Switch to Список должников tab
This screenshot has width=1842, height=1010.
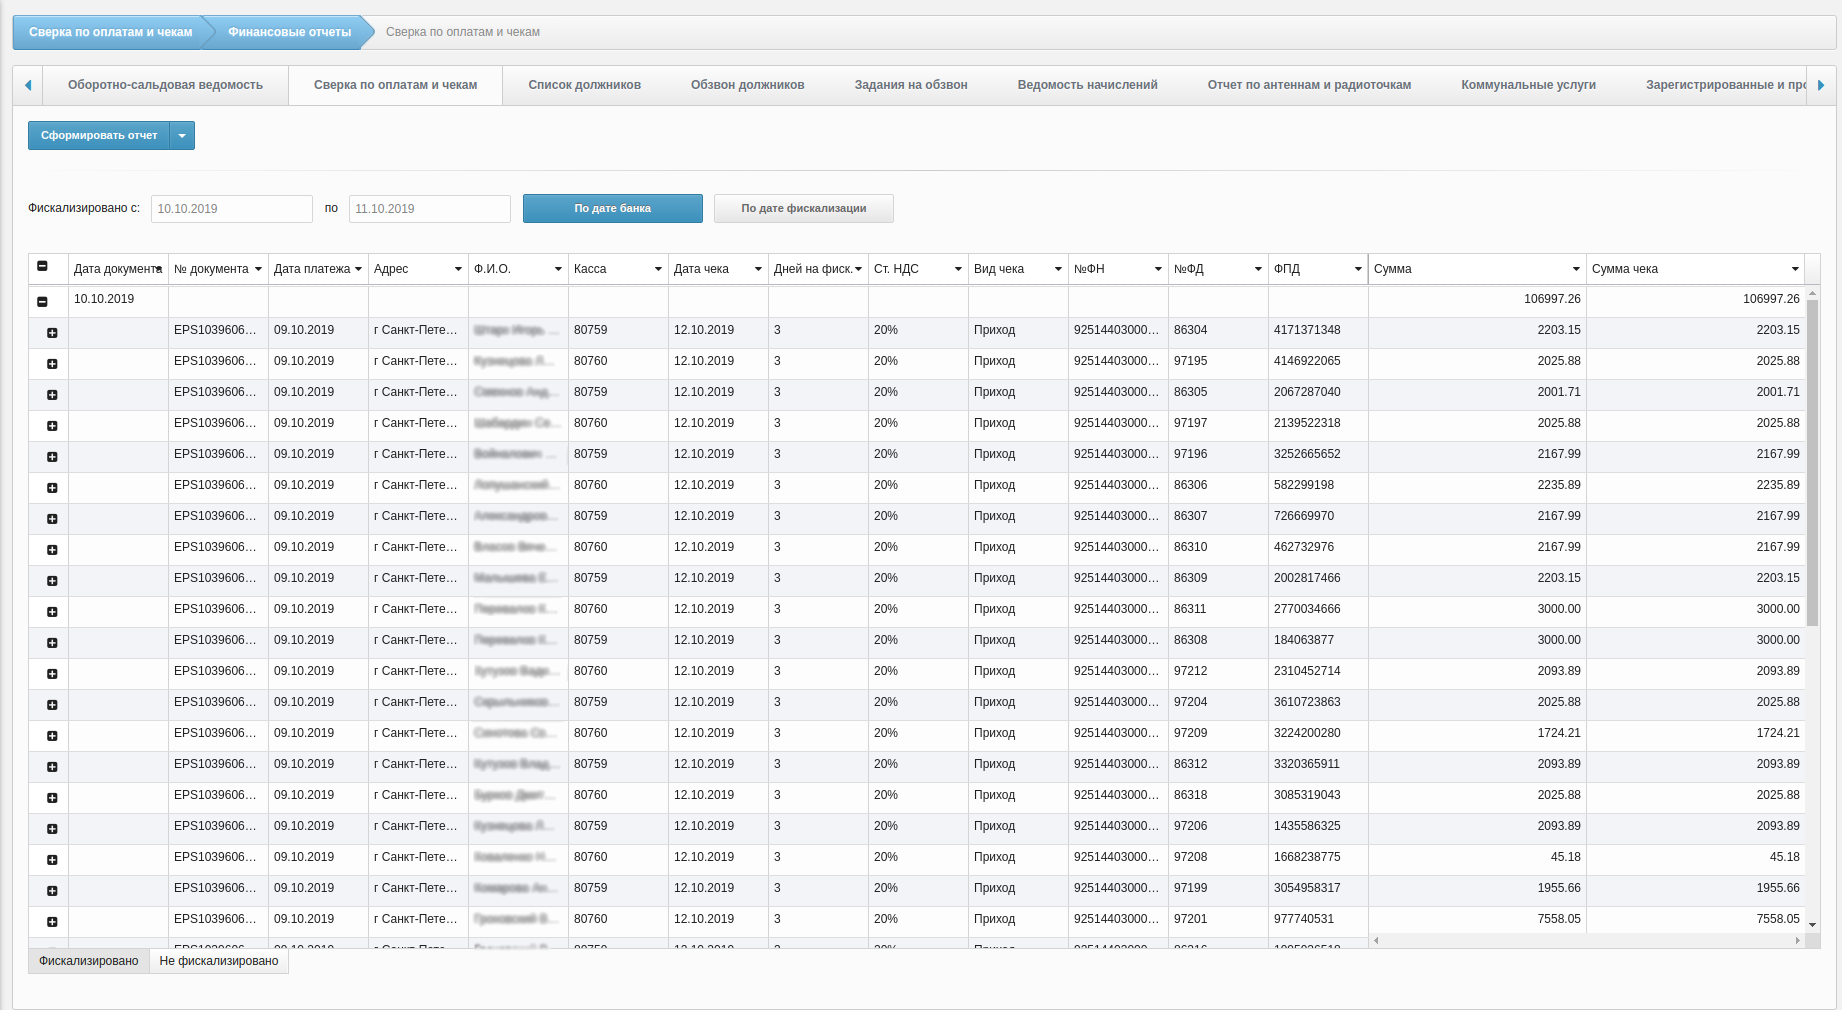[584, 85]
